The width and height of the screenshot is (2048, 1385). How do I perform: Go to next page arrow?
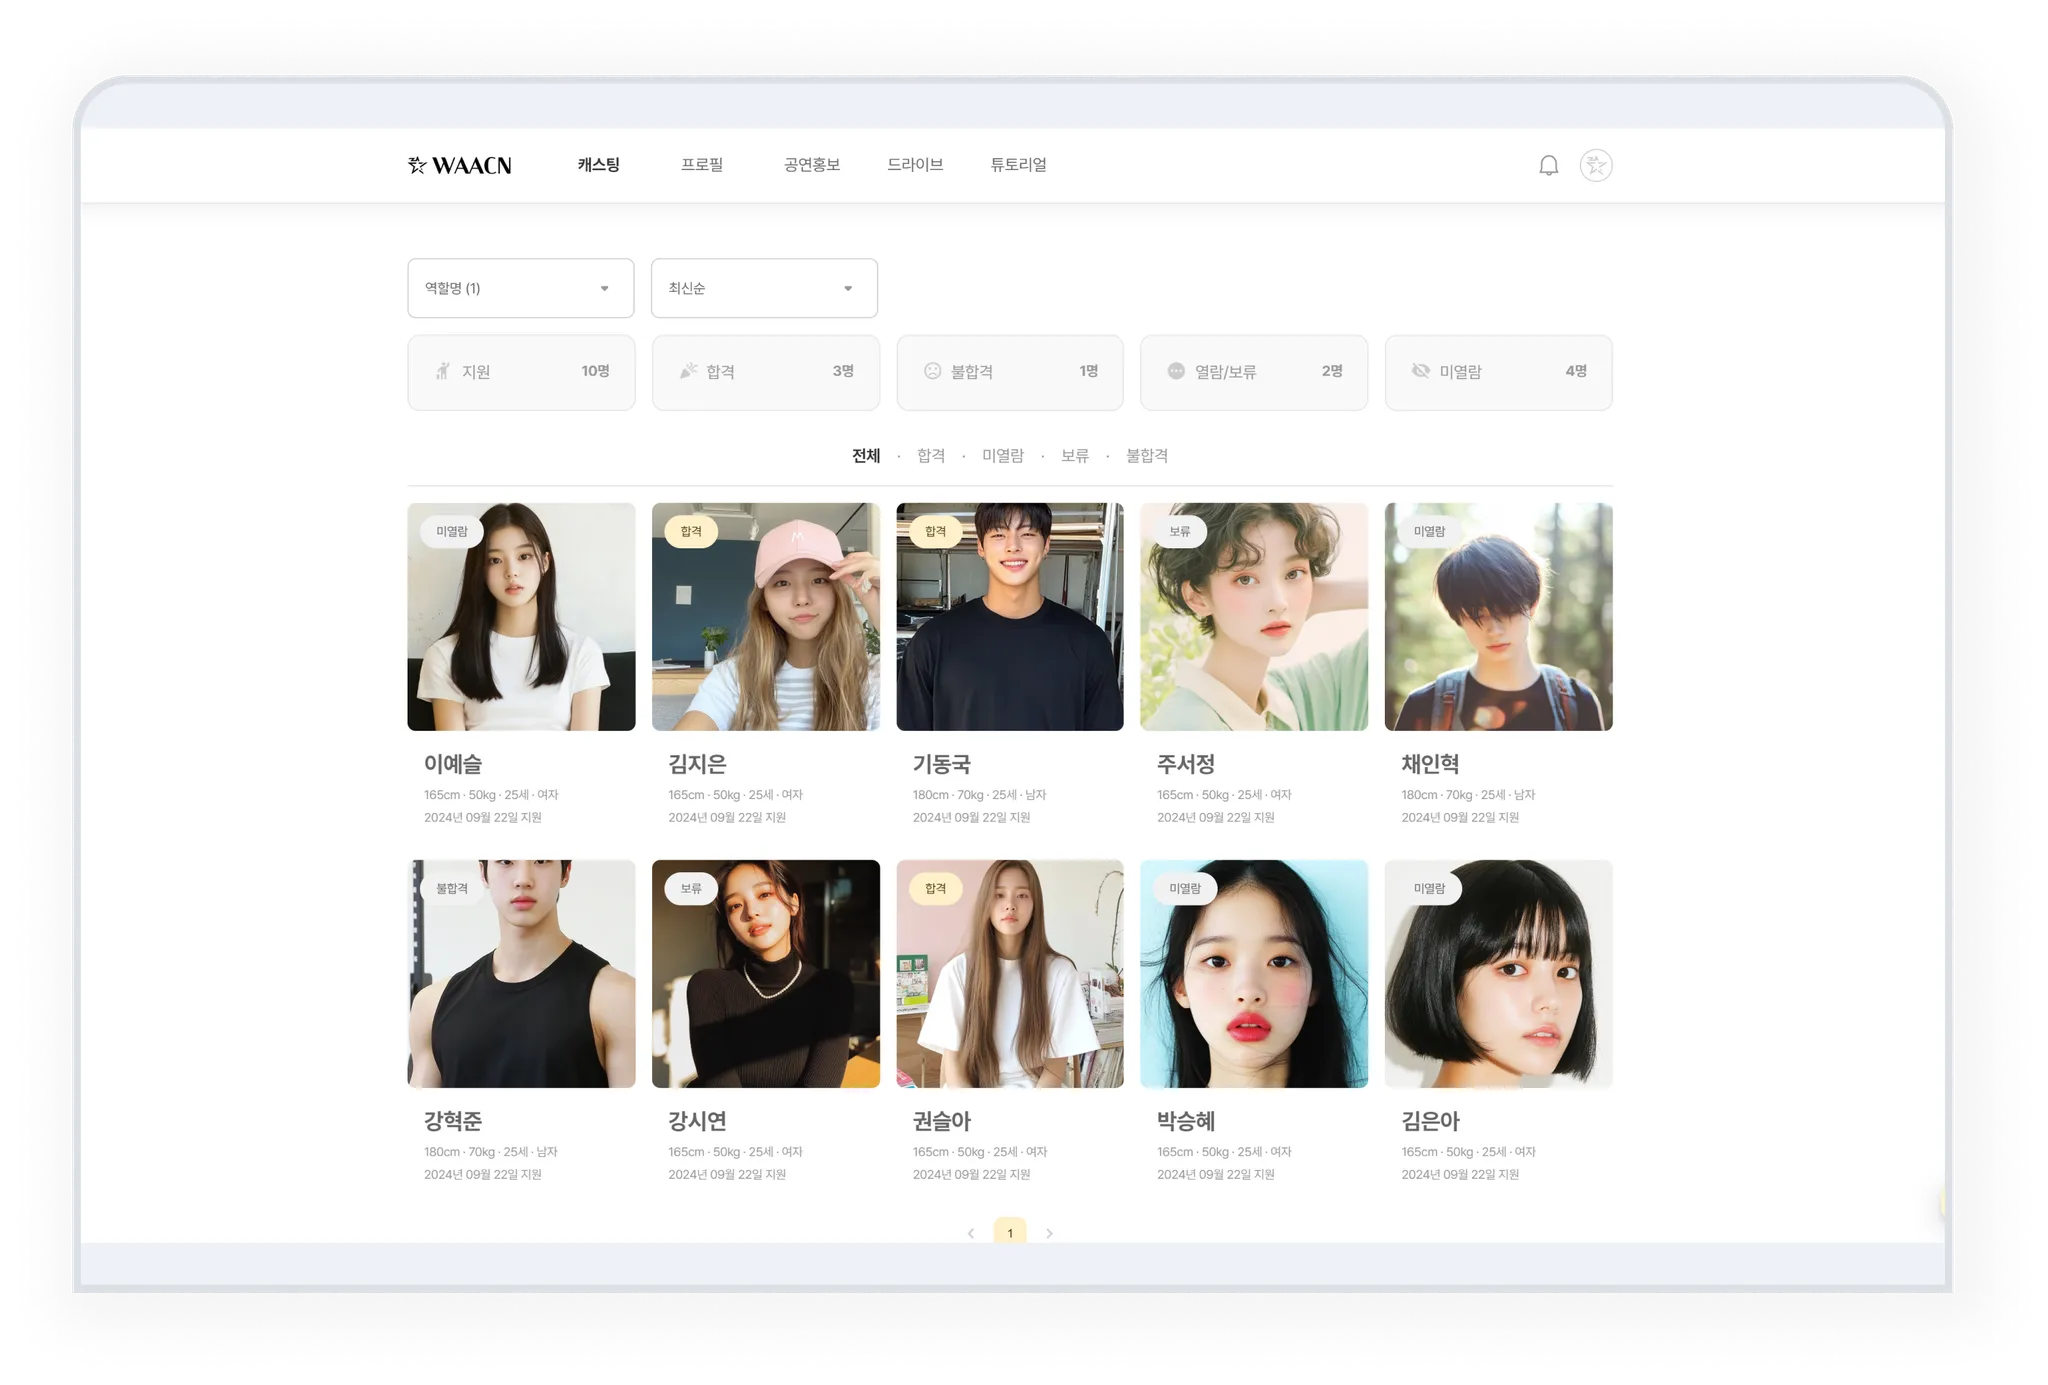coord(1049,1233)
